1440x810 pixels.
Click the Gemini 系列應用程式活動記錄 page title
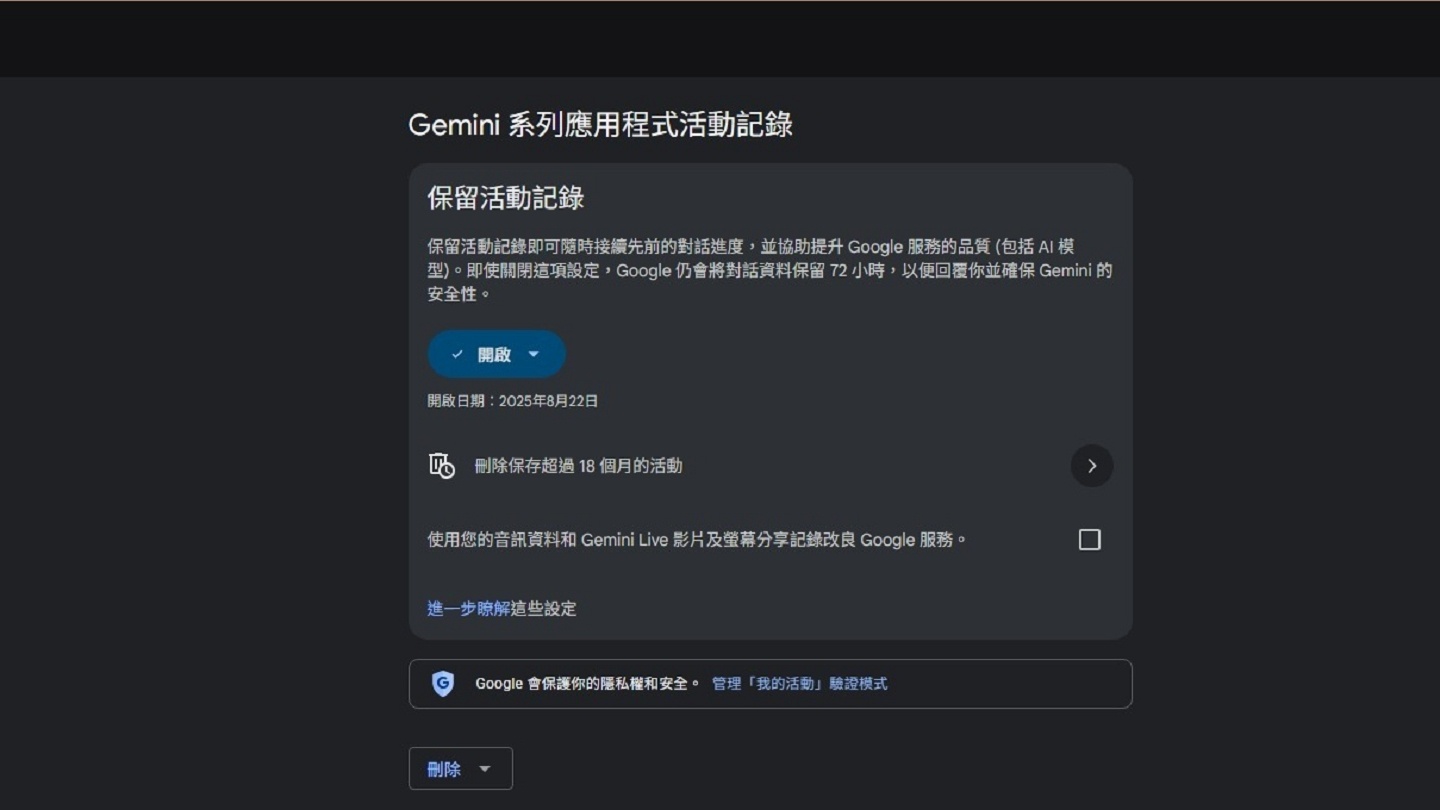pos(601,125)
